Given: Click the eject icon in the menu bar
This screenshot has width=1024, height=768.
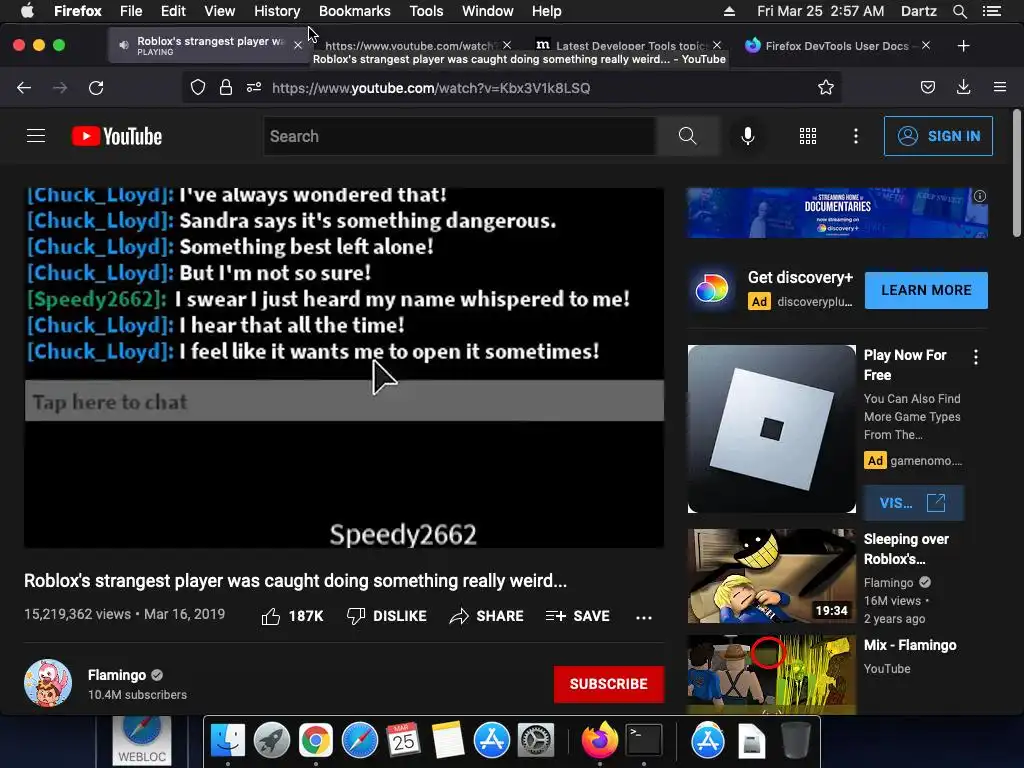Looking at the screenshot, I should click(x=729, y=11).
